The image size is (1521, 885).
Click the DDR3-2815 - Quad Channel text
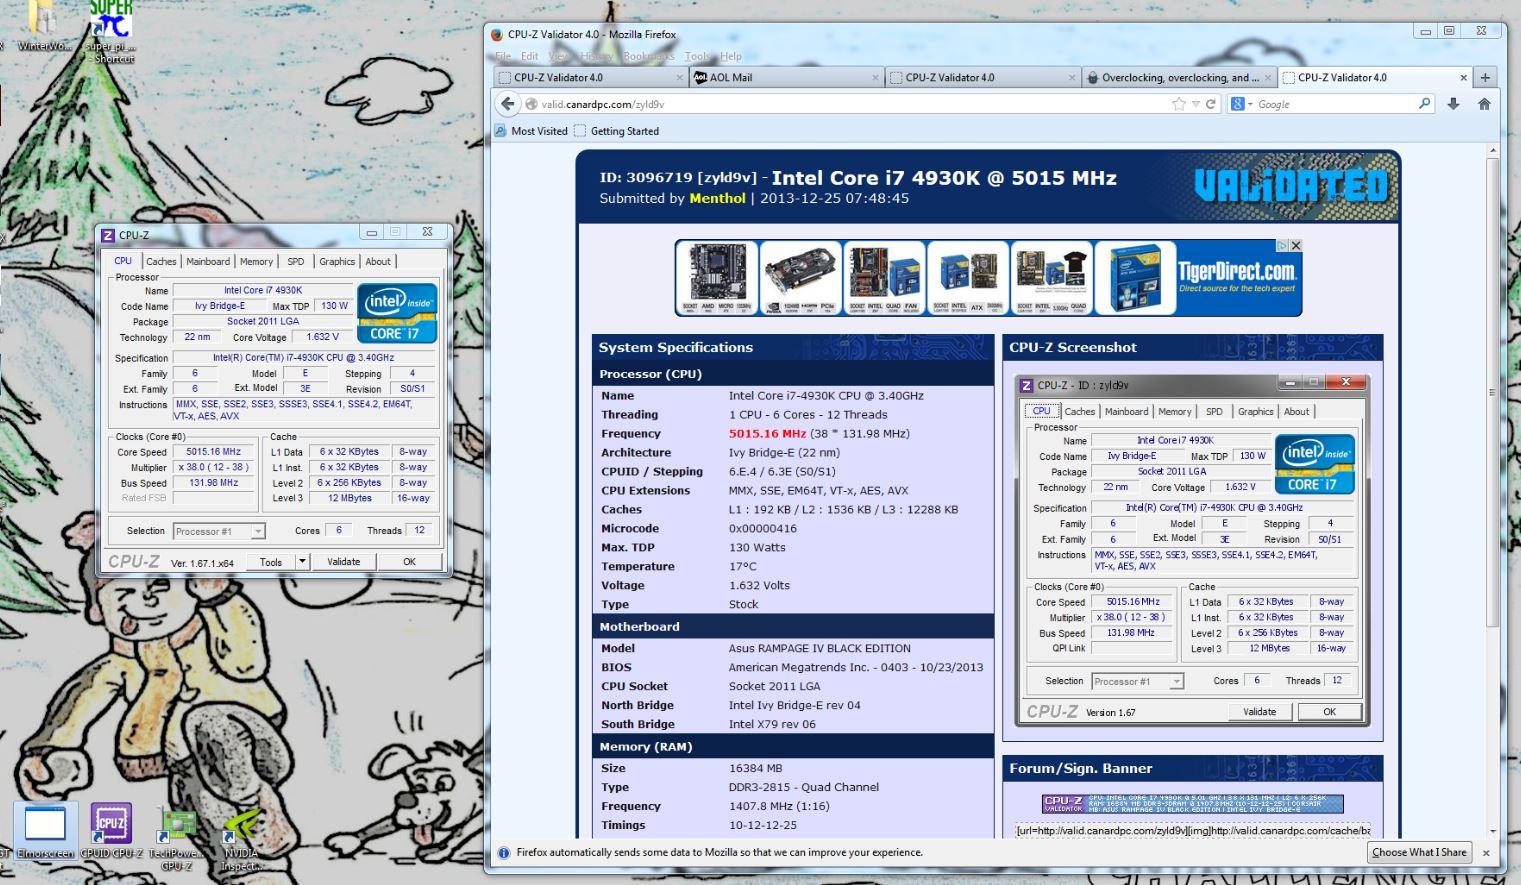tap(804, 787)
